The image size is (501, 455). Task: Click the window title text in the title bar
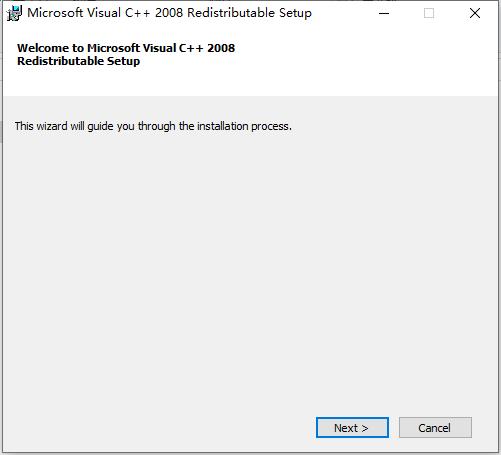[x=169, y=13]
